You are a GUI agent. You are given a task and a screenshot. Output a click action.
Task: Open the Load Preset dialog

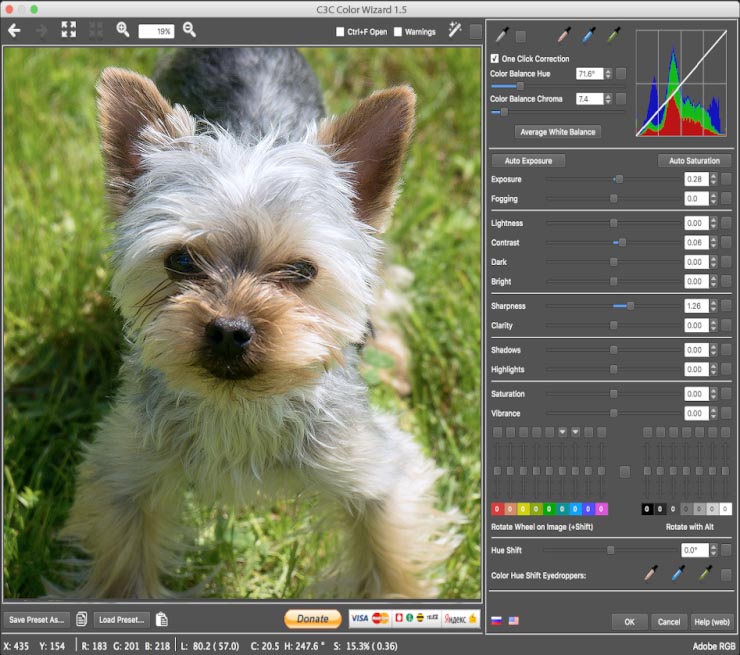point(122,619)
